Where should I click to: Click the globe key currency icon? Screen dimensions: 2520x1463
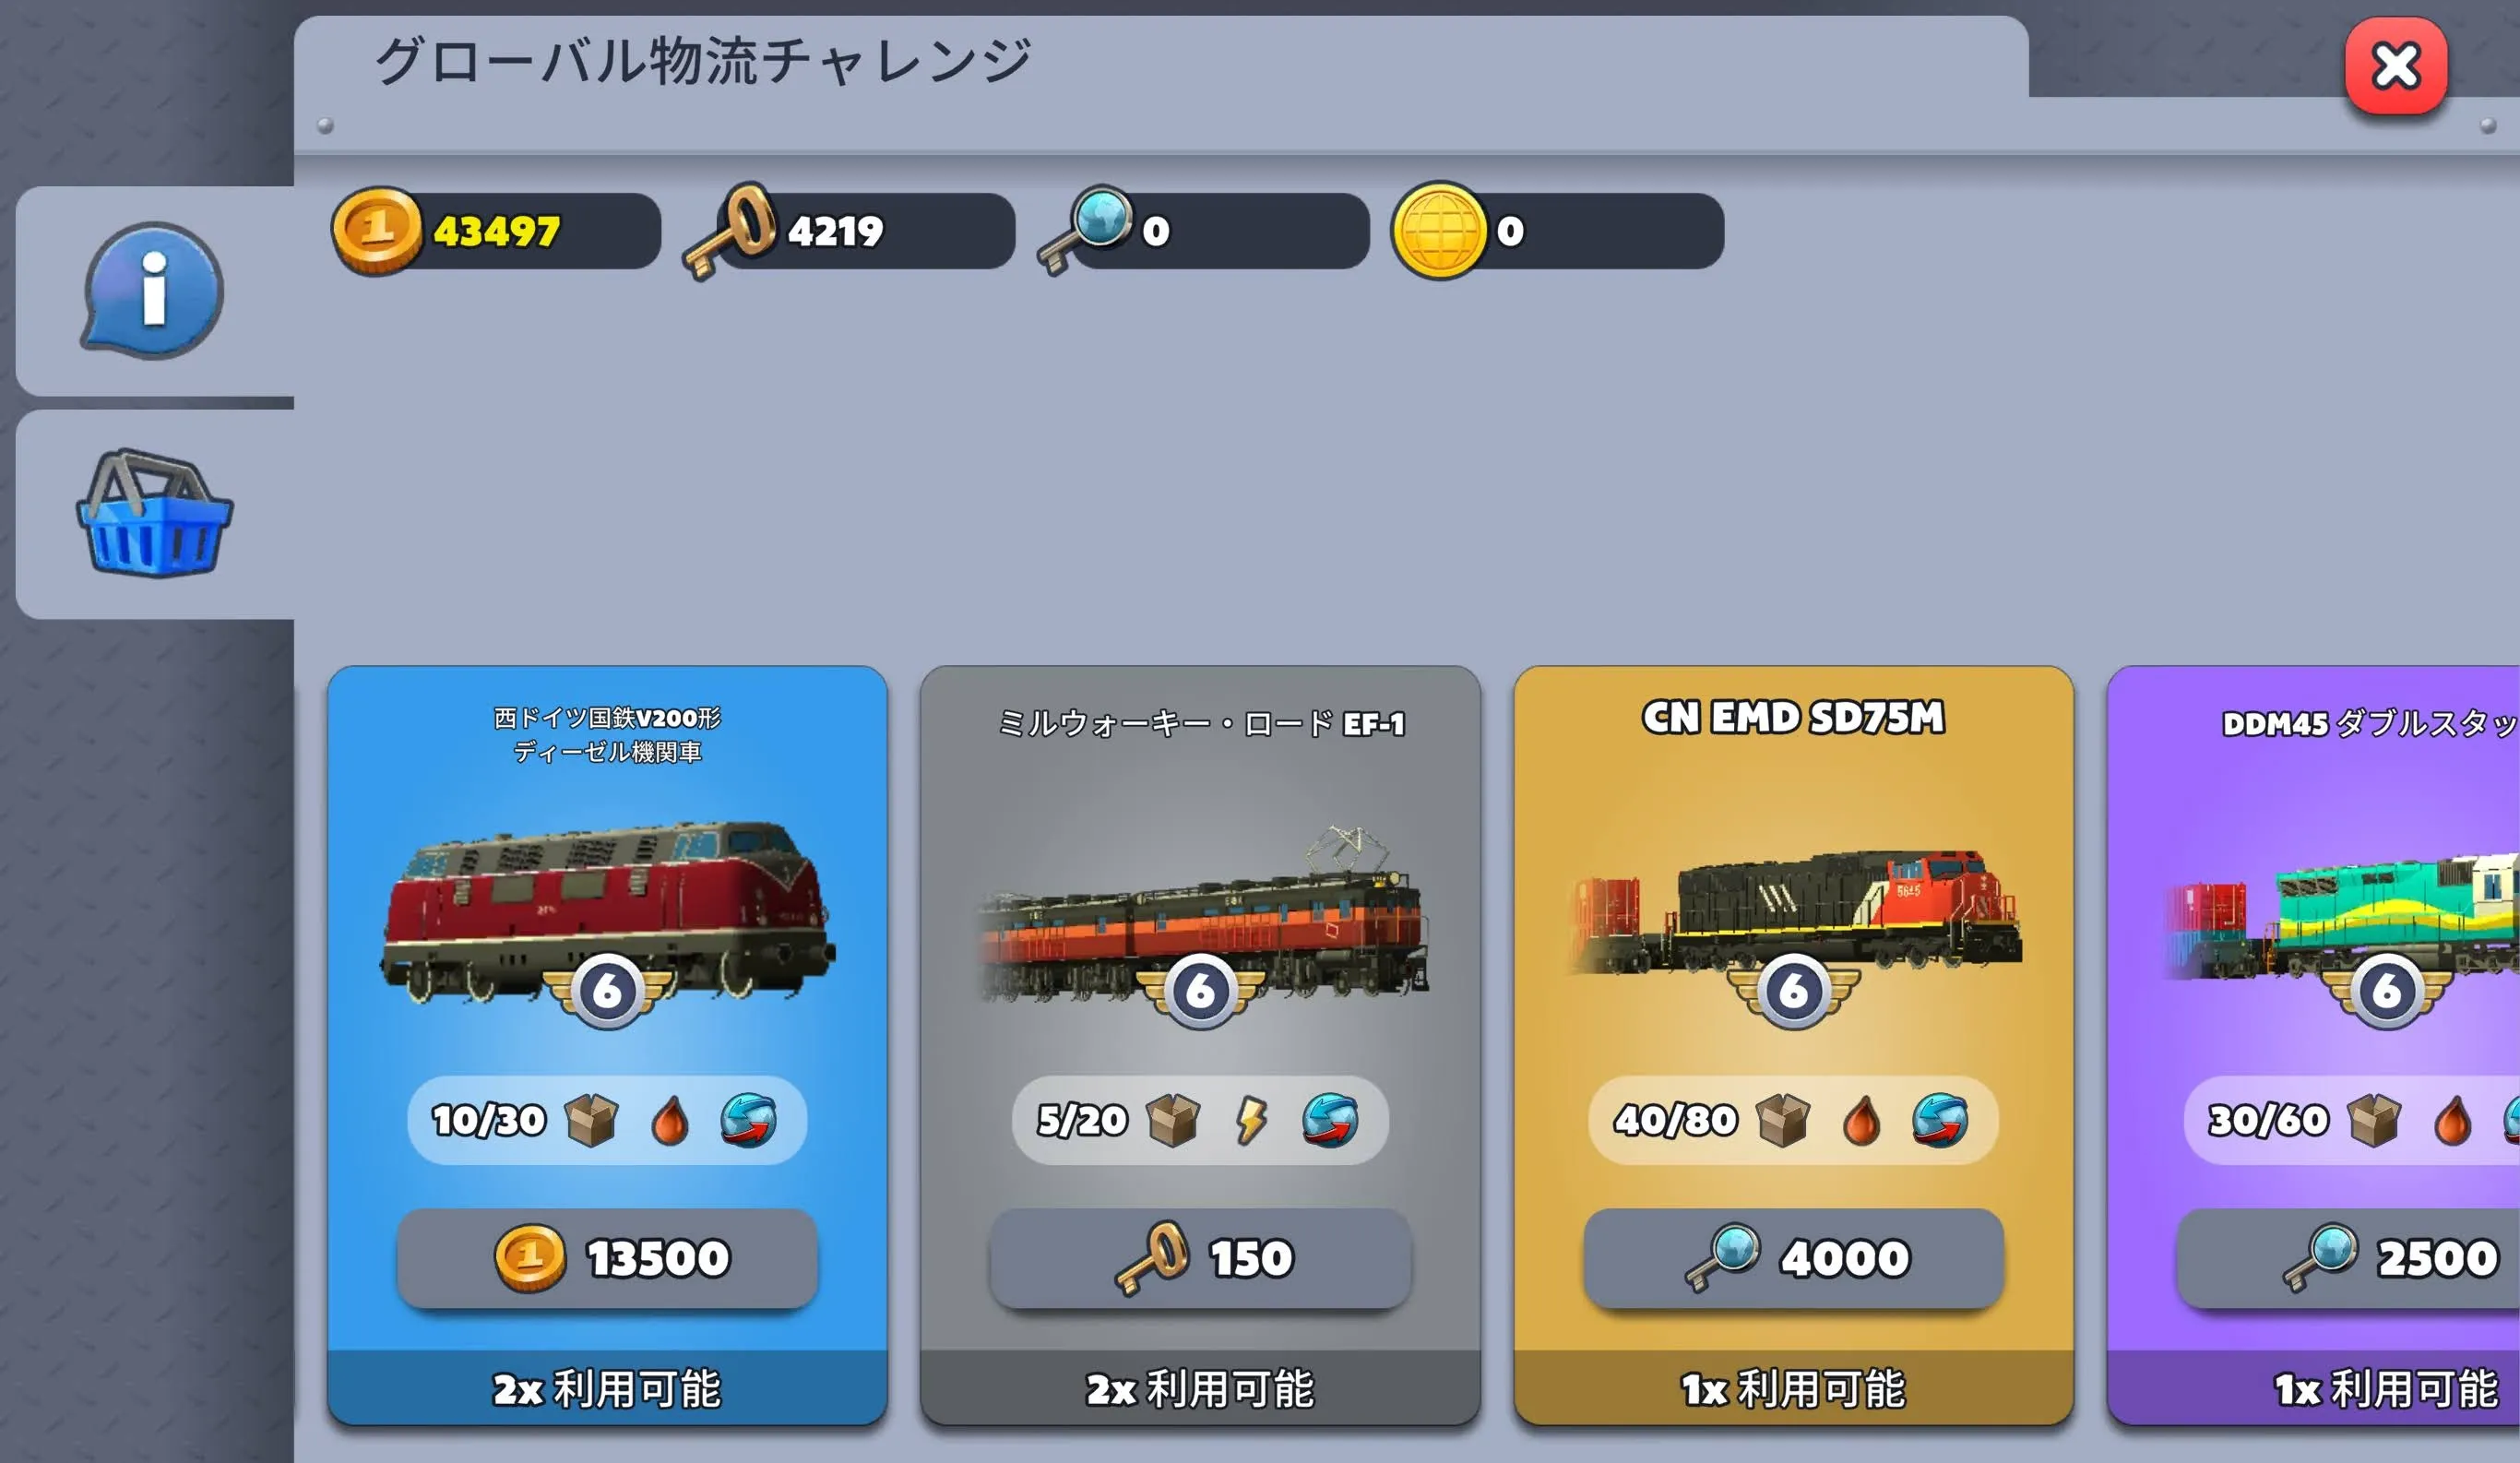[1085, 229]
